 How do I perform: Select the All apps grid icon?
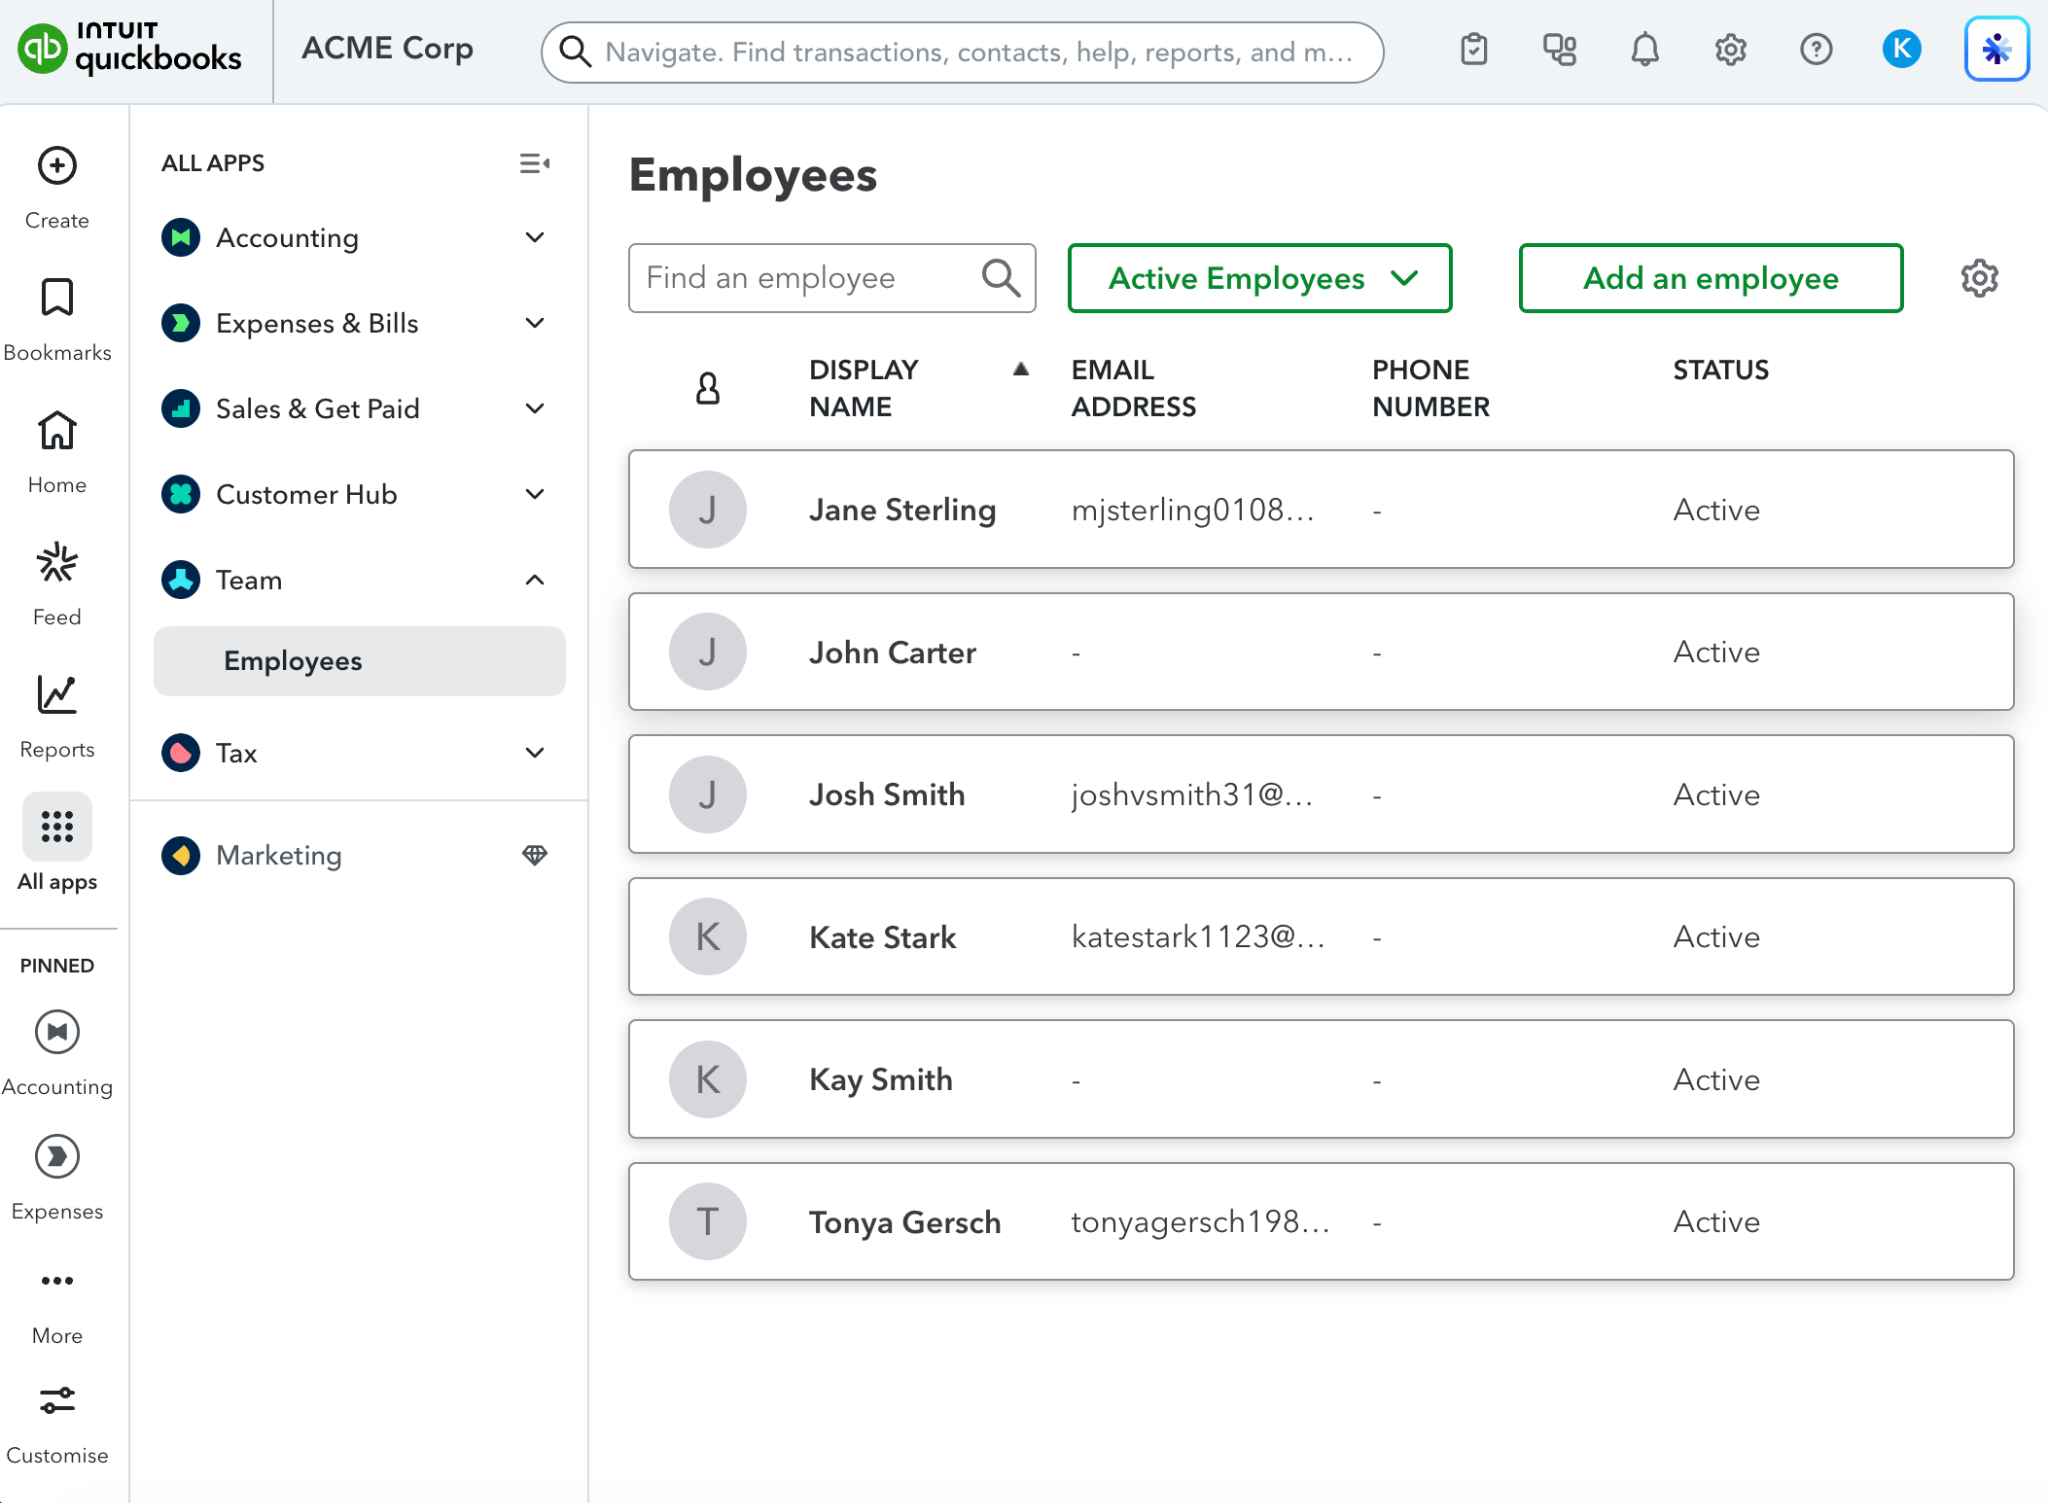(57, 826)
